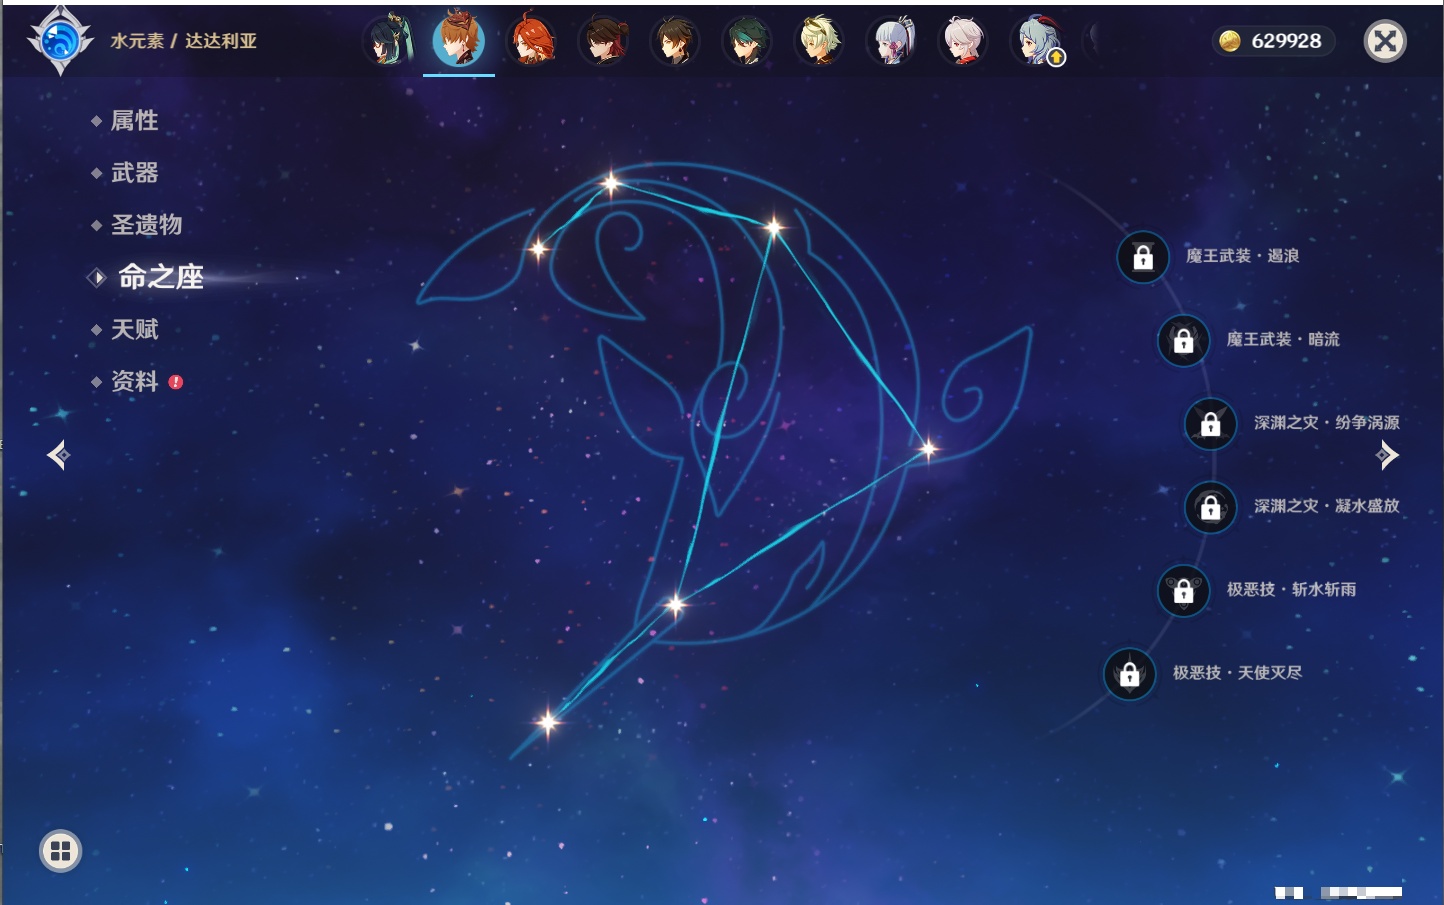1444x905 pixels.
Task: Select the Xiao avatar with teal-streaked hair
Action: click(x=747, y=41)
